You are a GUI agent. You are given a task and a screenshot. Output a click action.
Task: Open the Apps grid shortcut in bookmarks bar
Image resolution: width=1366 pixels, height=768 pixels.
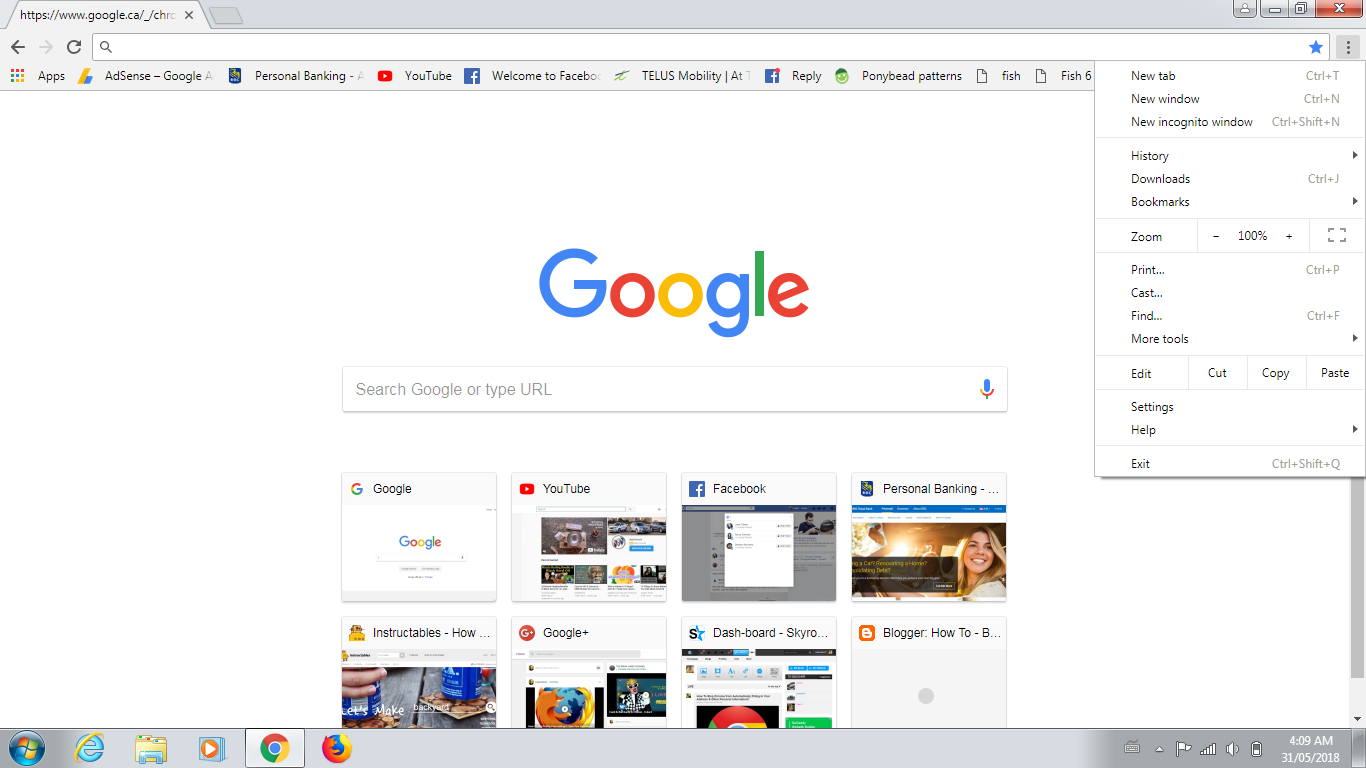click(x=38, y=76)
